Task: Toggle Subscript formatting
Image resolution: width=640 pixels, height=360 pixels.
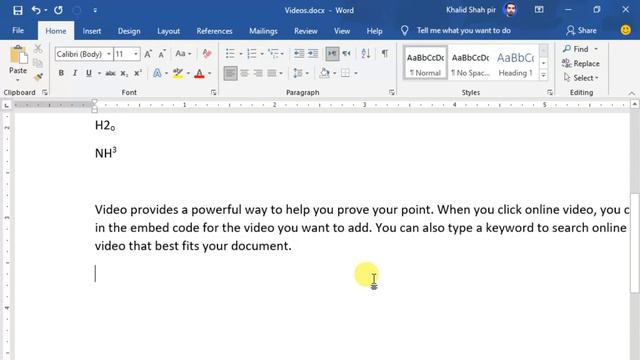Action: coord(124,73)
